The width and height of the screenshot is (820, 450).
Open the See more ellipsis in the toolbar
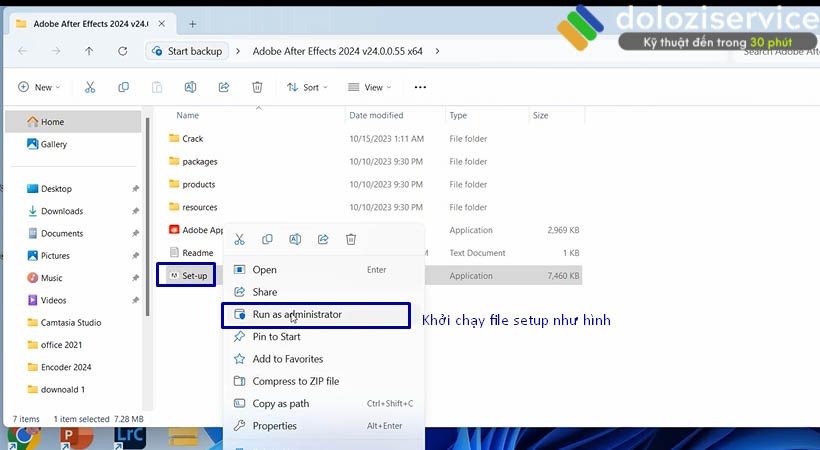click(x=420, y=87)
